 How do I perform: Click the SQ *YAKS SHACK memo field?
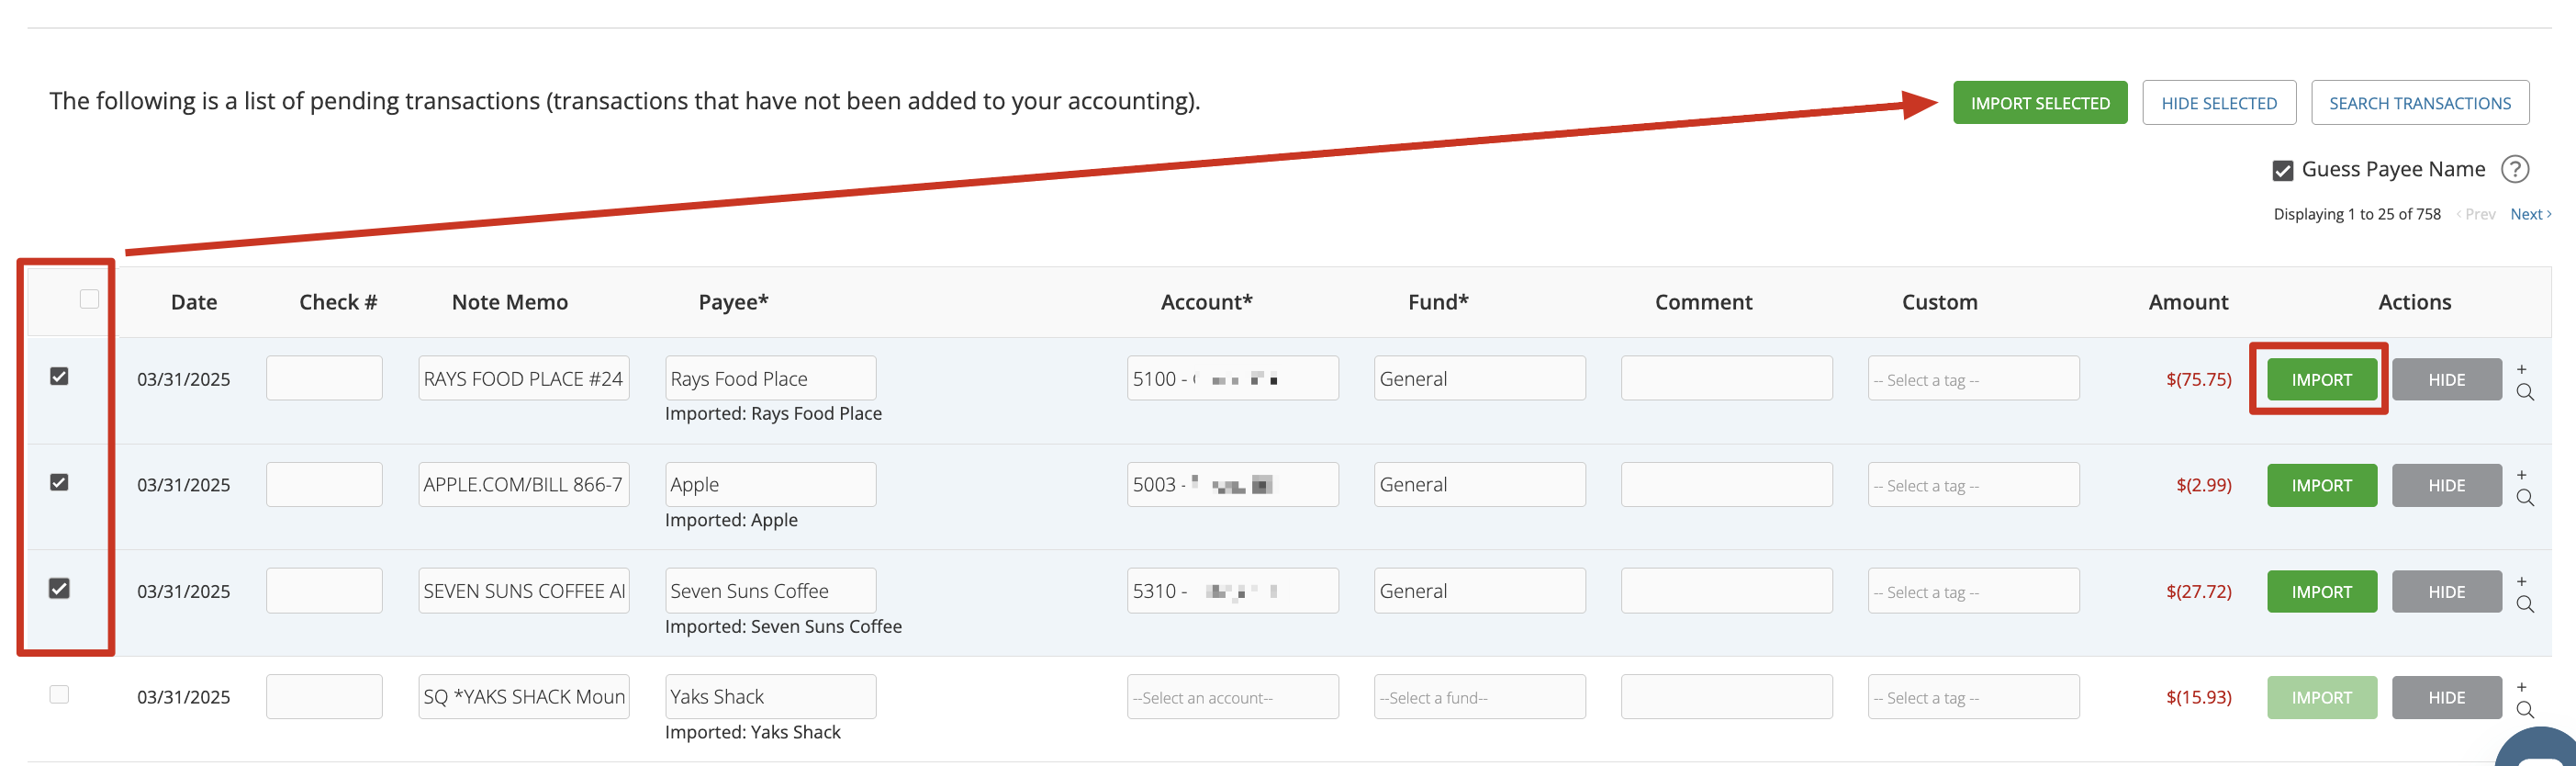[x=523, y=697]
